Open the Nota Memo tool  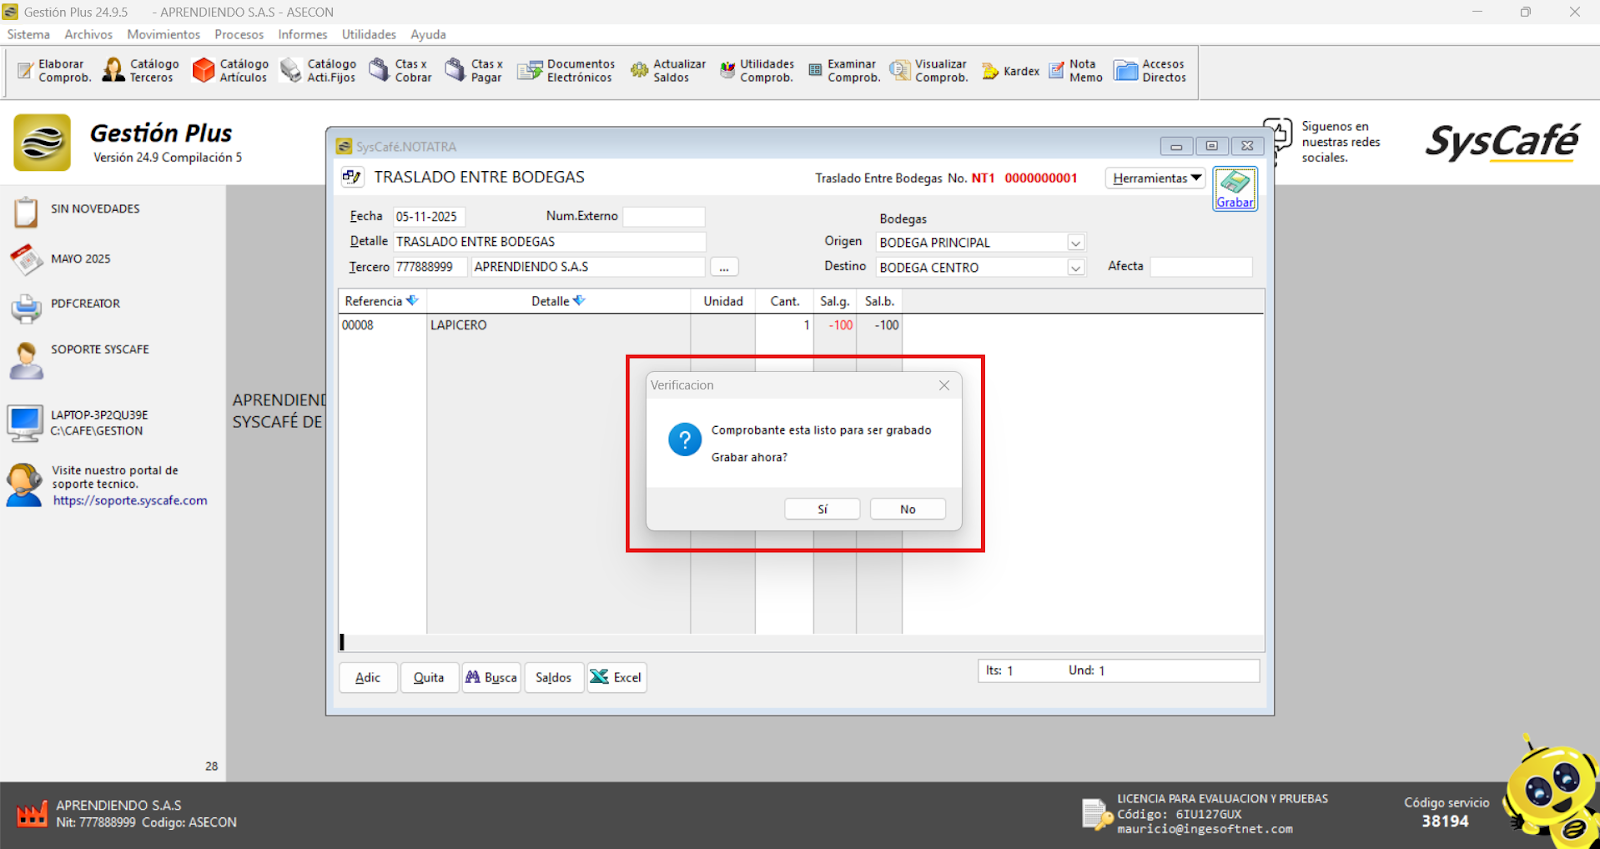point(1076,70)
